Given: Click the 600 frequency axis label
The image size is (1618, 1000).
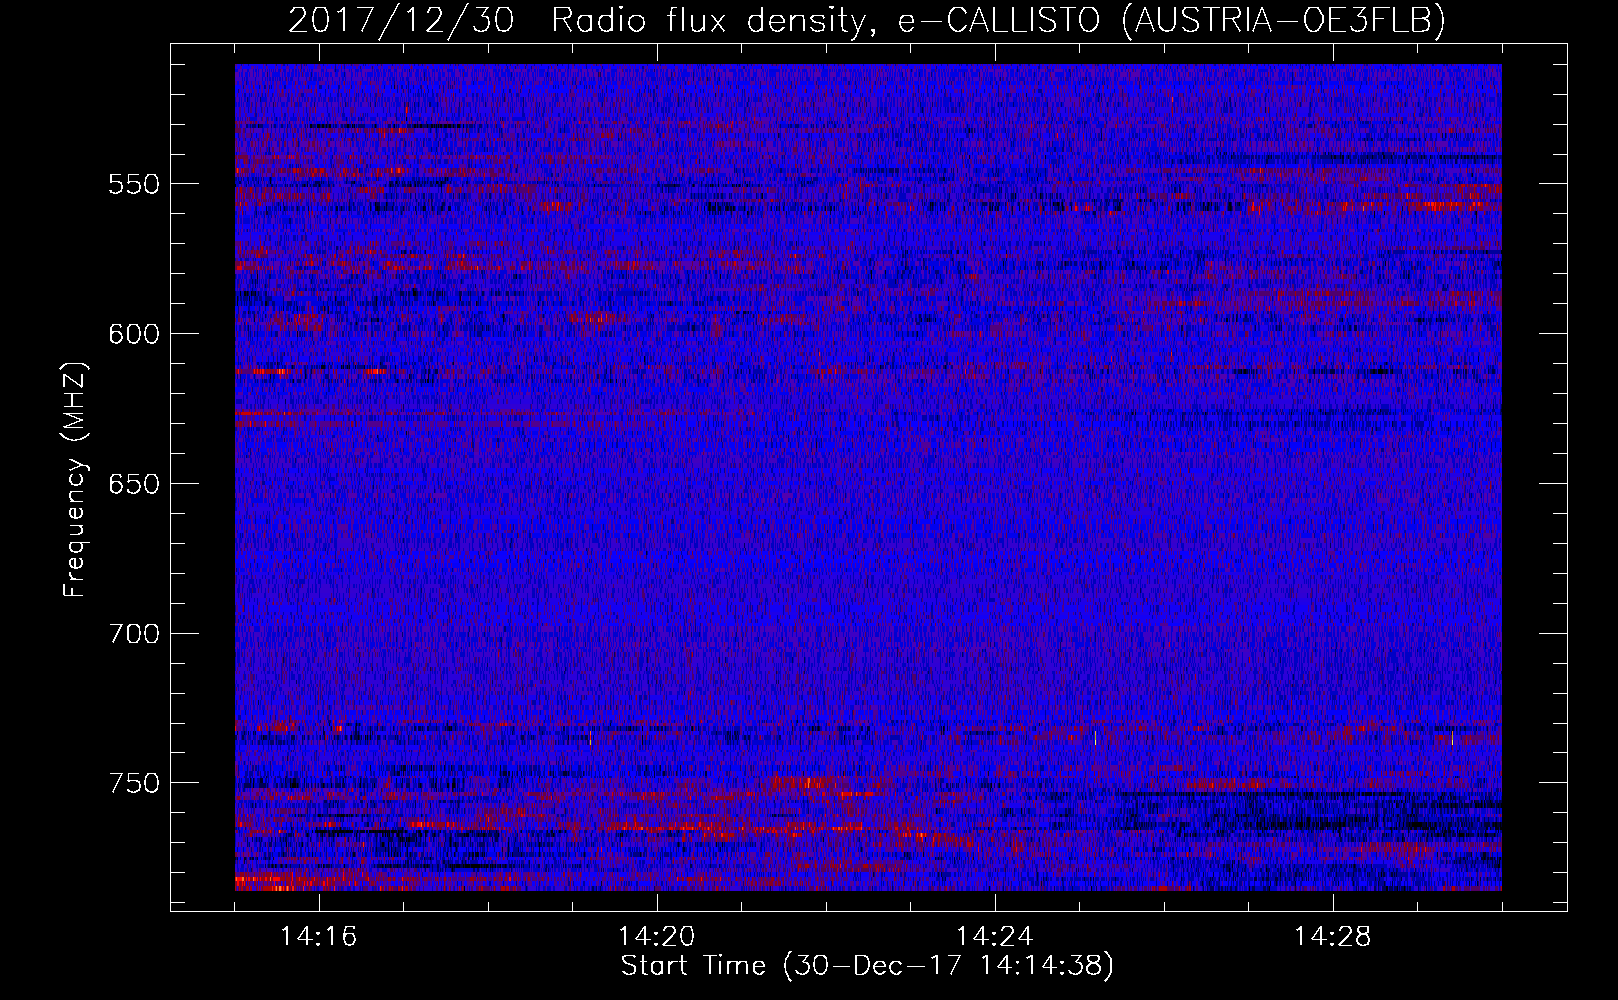Looking at the screenshot, I should click(134, 334).
